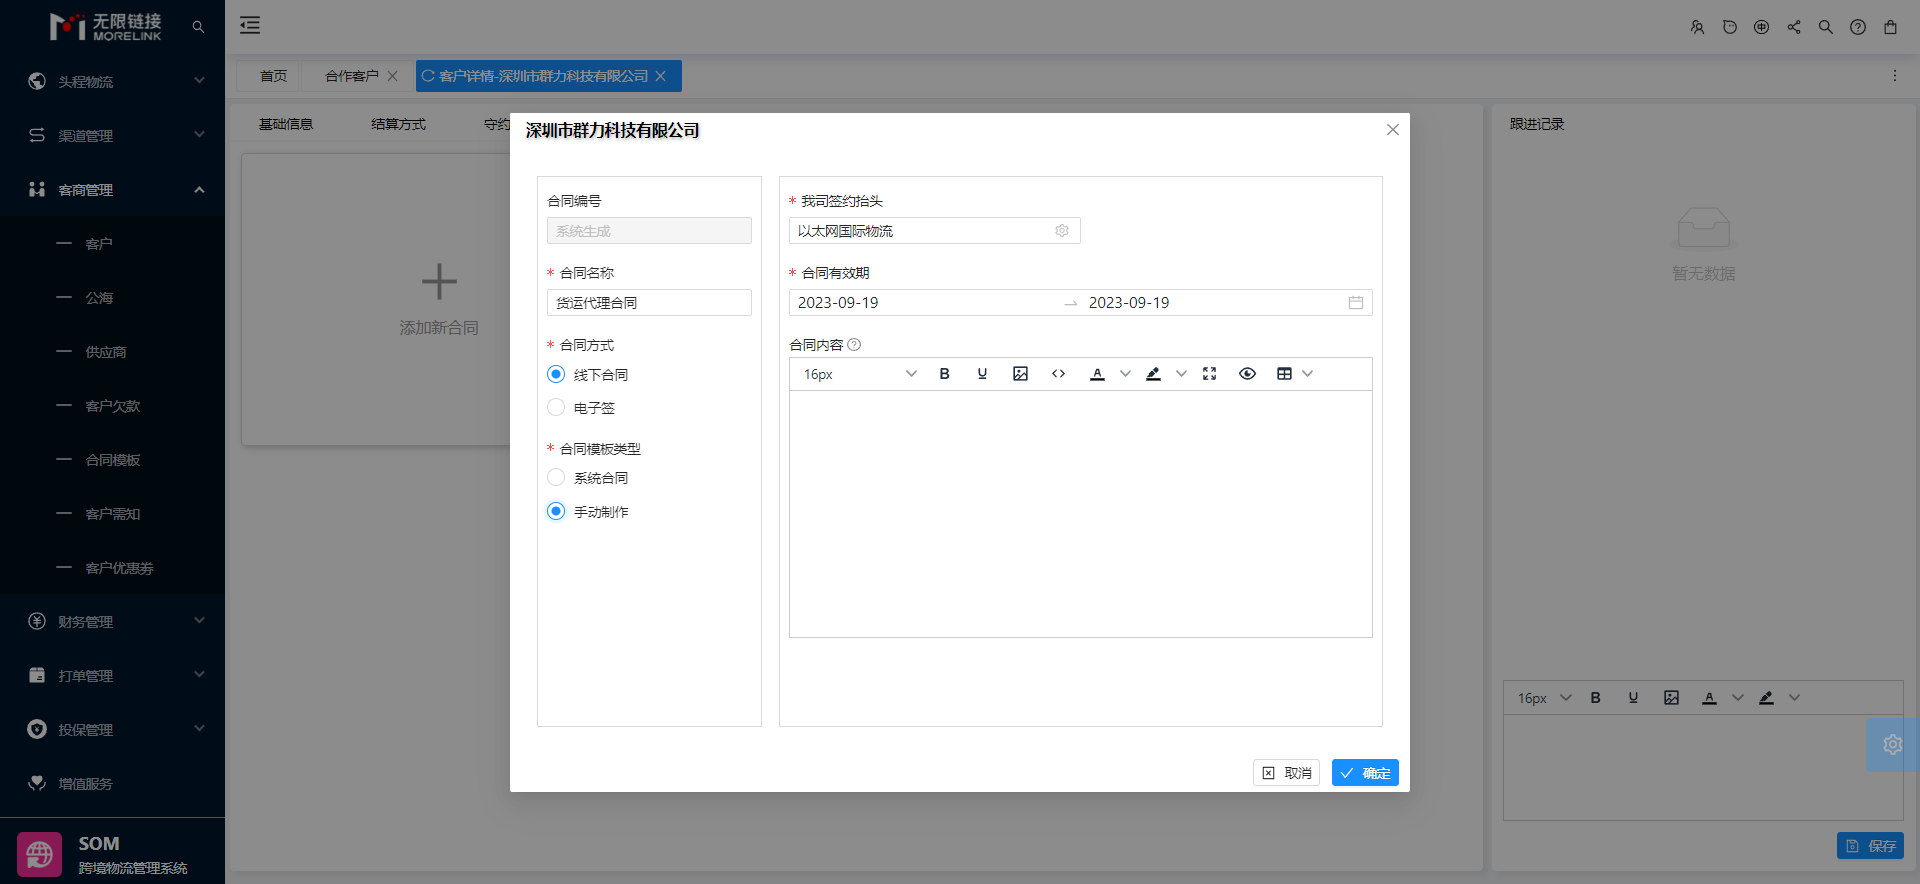The image size is (1920, 884).
Task: Enter fullscreen mode in contract editor
Action: click(x=1209, y=374)
